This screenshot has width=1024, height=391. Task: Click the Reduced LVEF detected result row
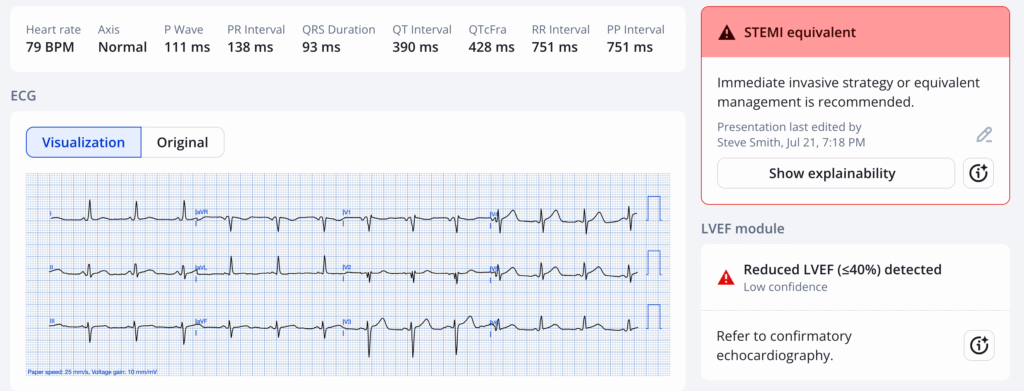(856, 277)
